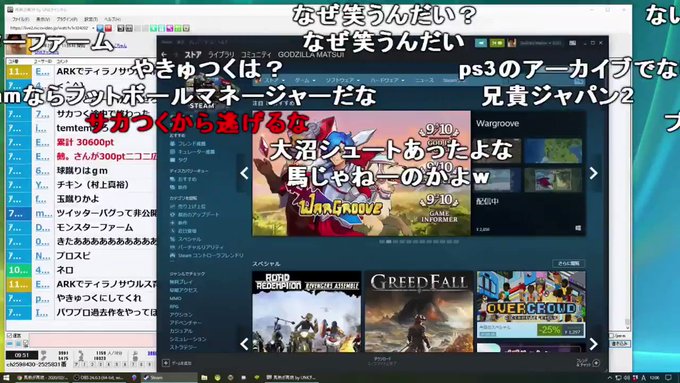Toggle the checkbox at comment viewer bottom right
This screenshot has width=680, height=383.
611,336
